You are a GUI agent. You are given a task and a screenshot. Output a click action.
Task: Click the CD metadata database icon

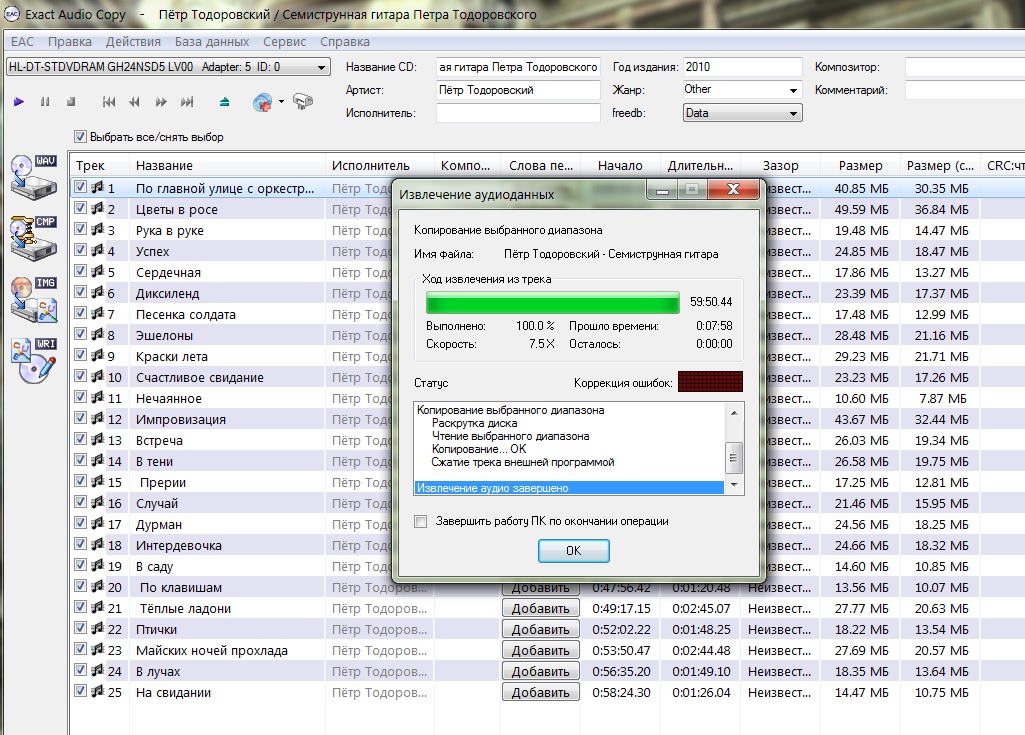coord(263,102)
